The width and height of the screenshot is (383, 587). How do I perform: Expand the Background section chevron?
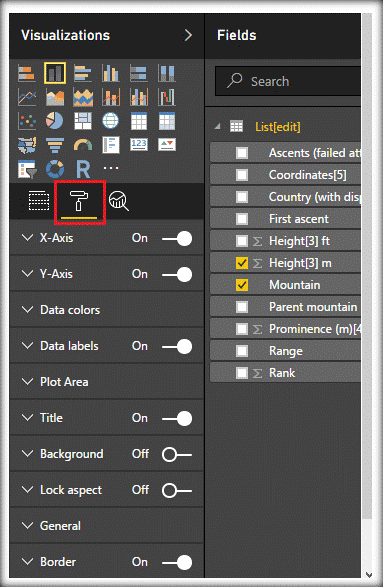pyautogui.click(x=27, y=453)
